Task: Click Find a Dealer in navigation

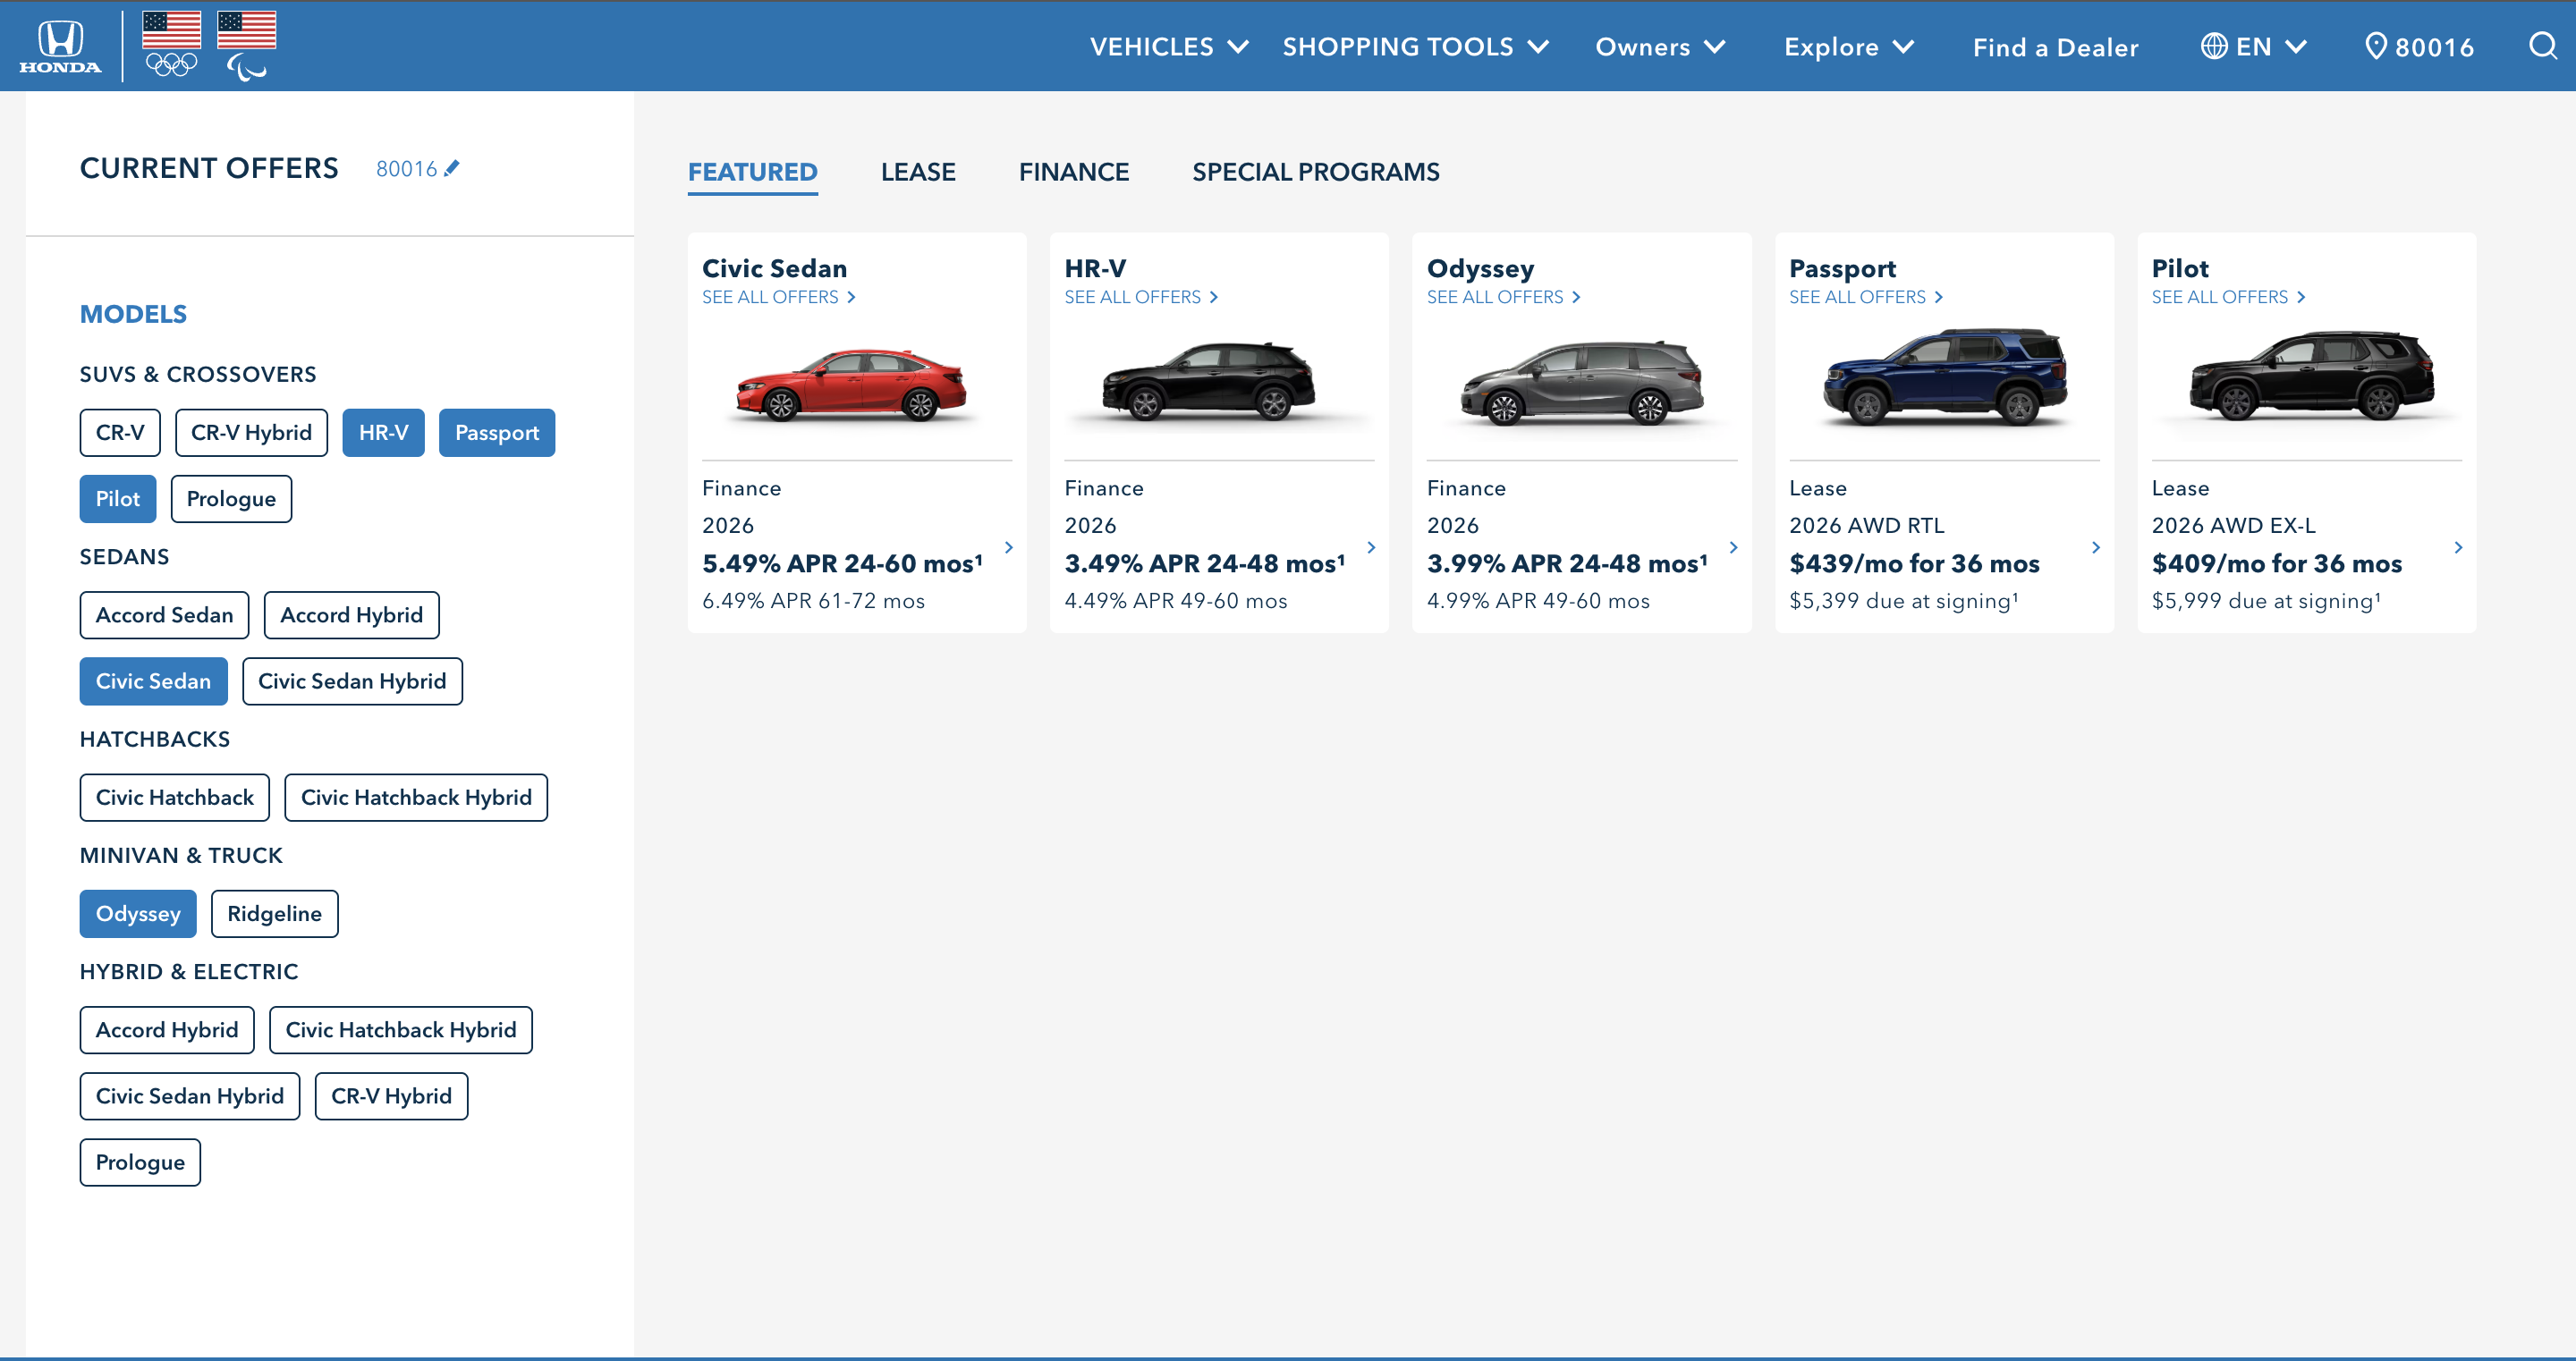Action: [x=2056, y=47]
